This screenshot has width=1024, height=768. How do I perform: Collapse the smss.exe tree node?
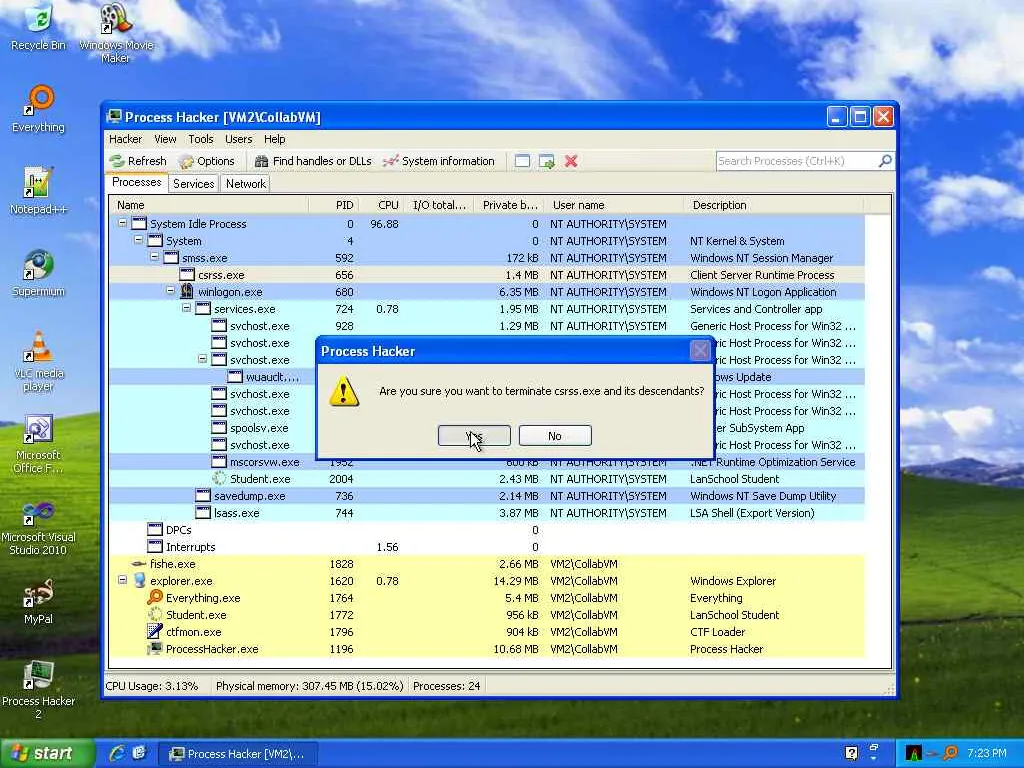point(154,257)
